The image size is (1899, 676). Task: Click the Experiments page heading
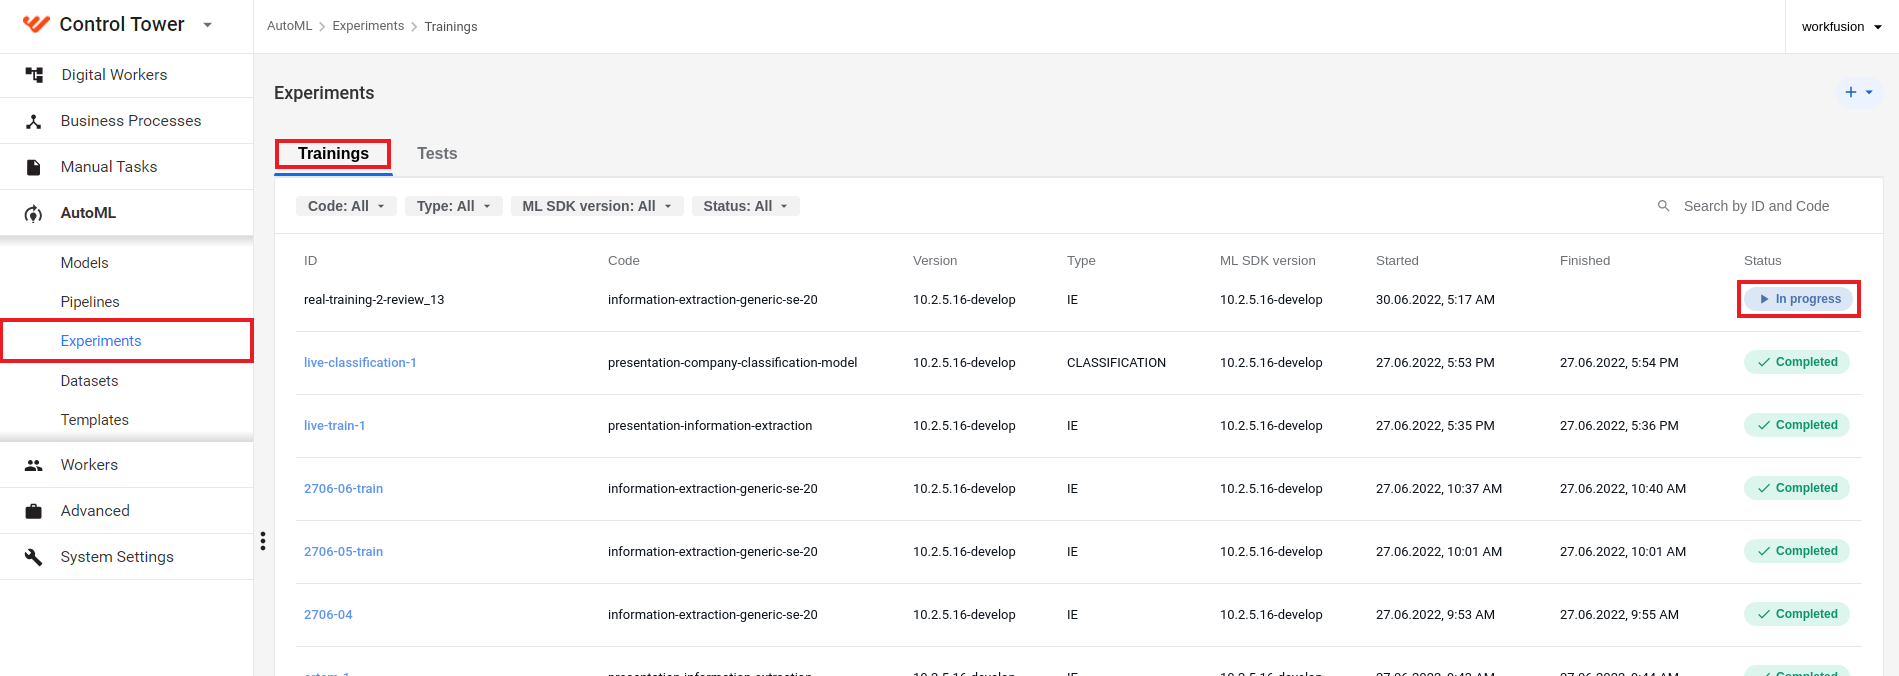[324, 93]
